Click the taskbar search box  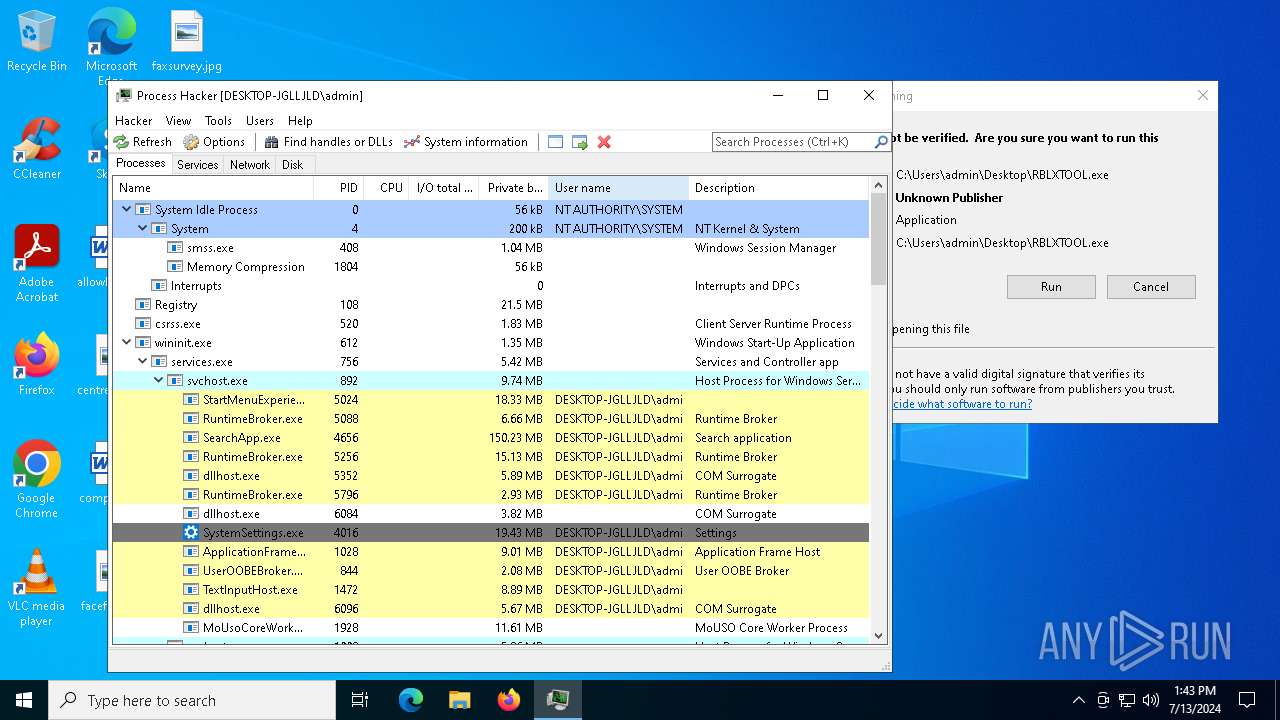(x=192, y=700)
